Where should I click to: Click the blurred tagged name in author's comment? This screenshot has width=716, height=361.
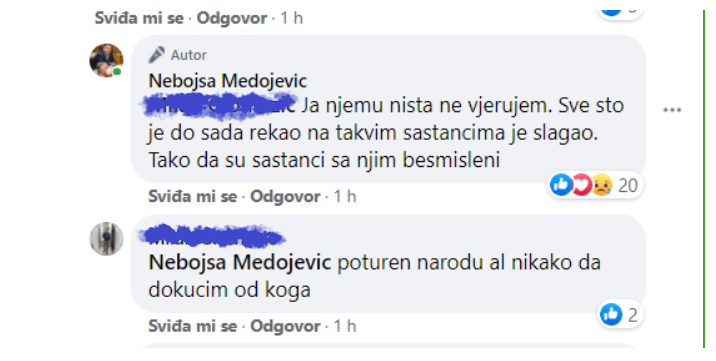pyautogui.click(x=221, y=106)
